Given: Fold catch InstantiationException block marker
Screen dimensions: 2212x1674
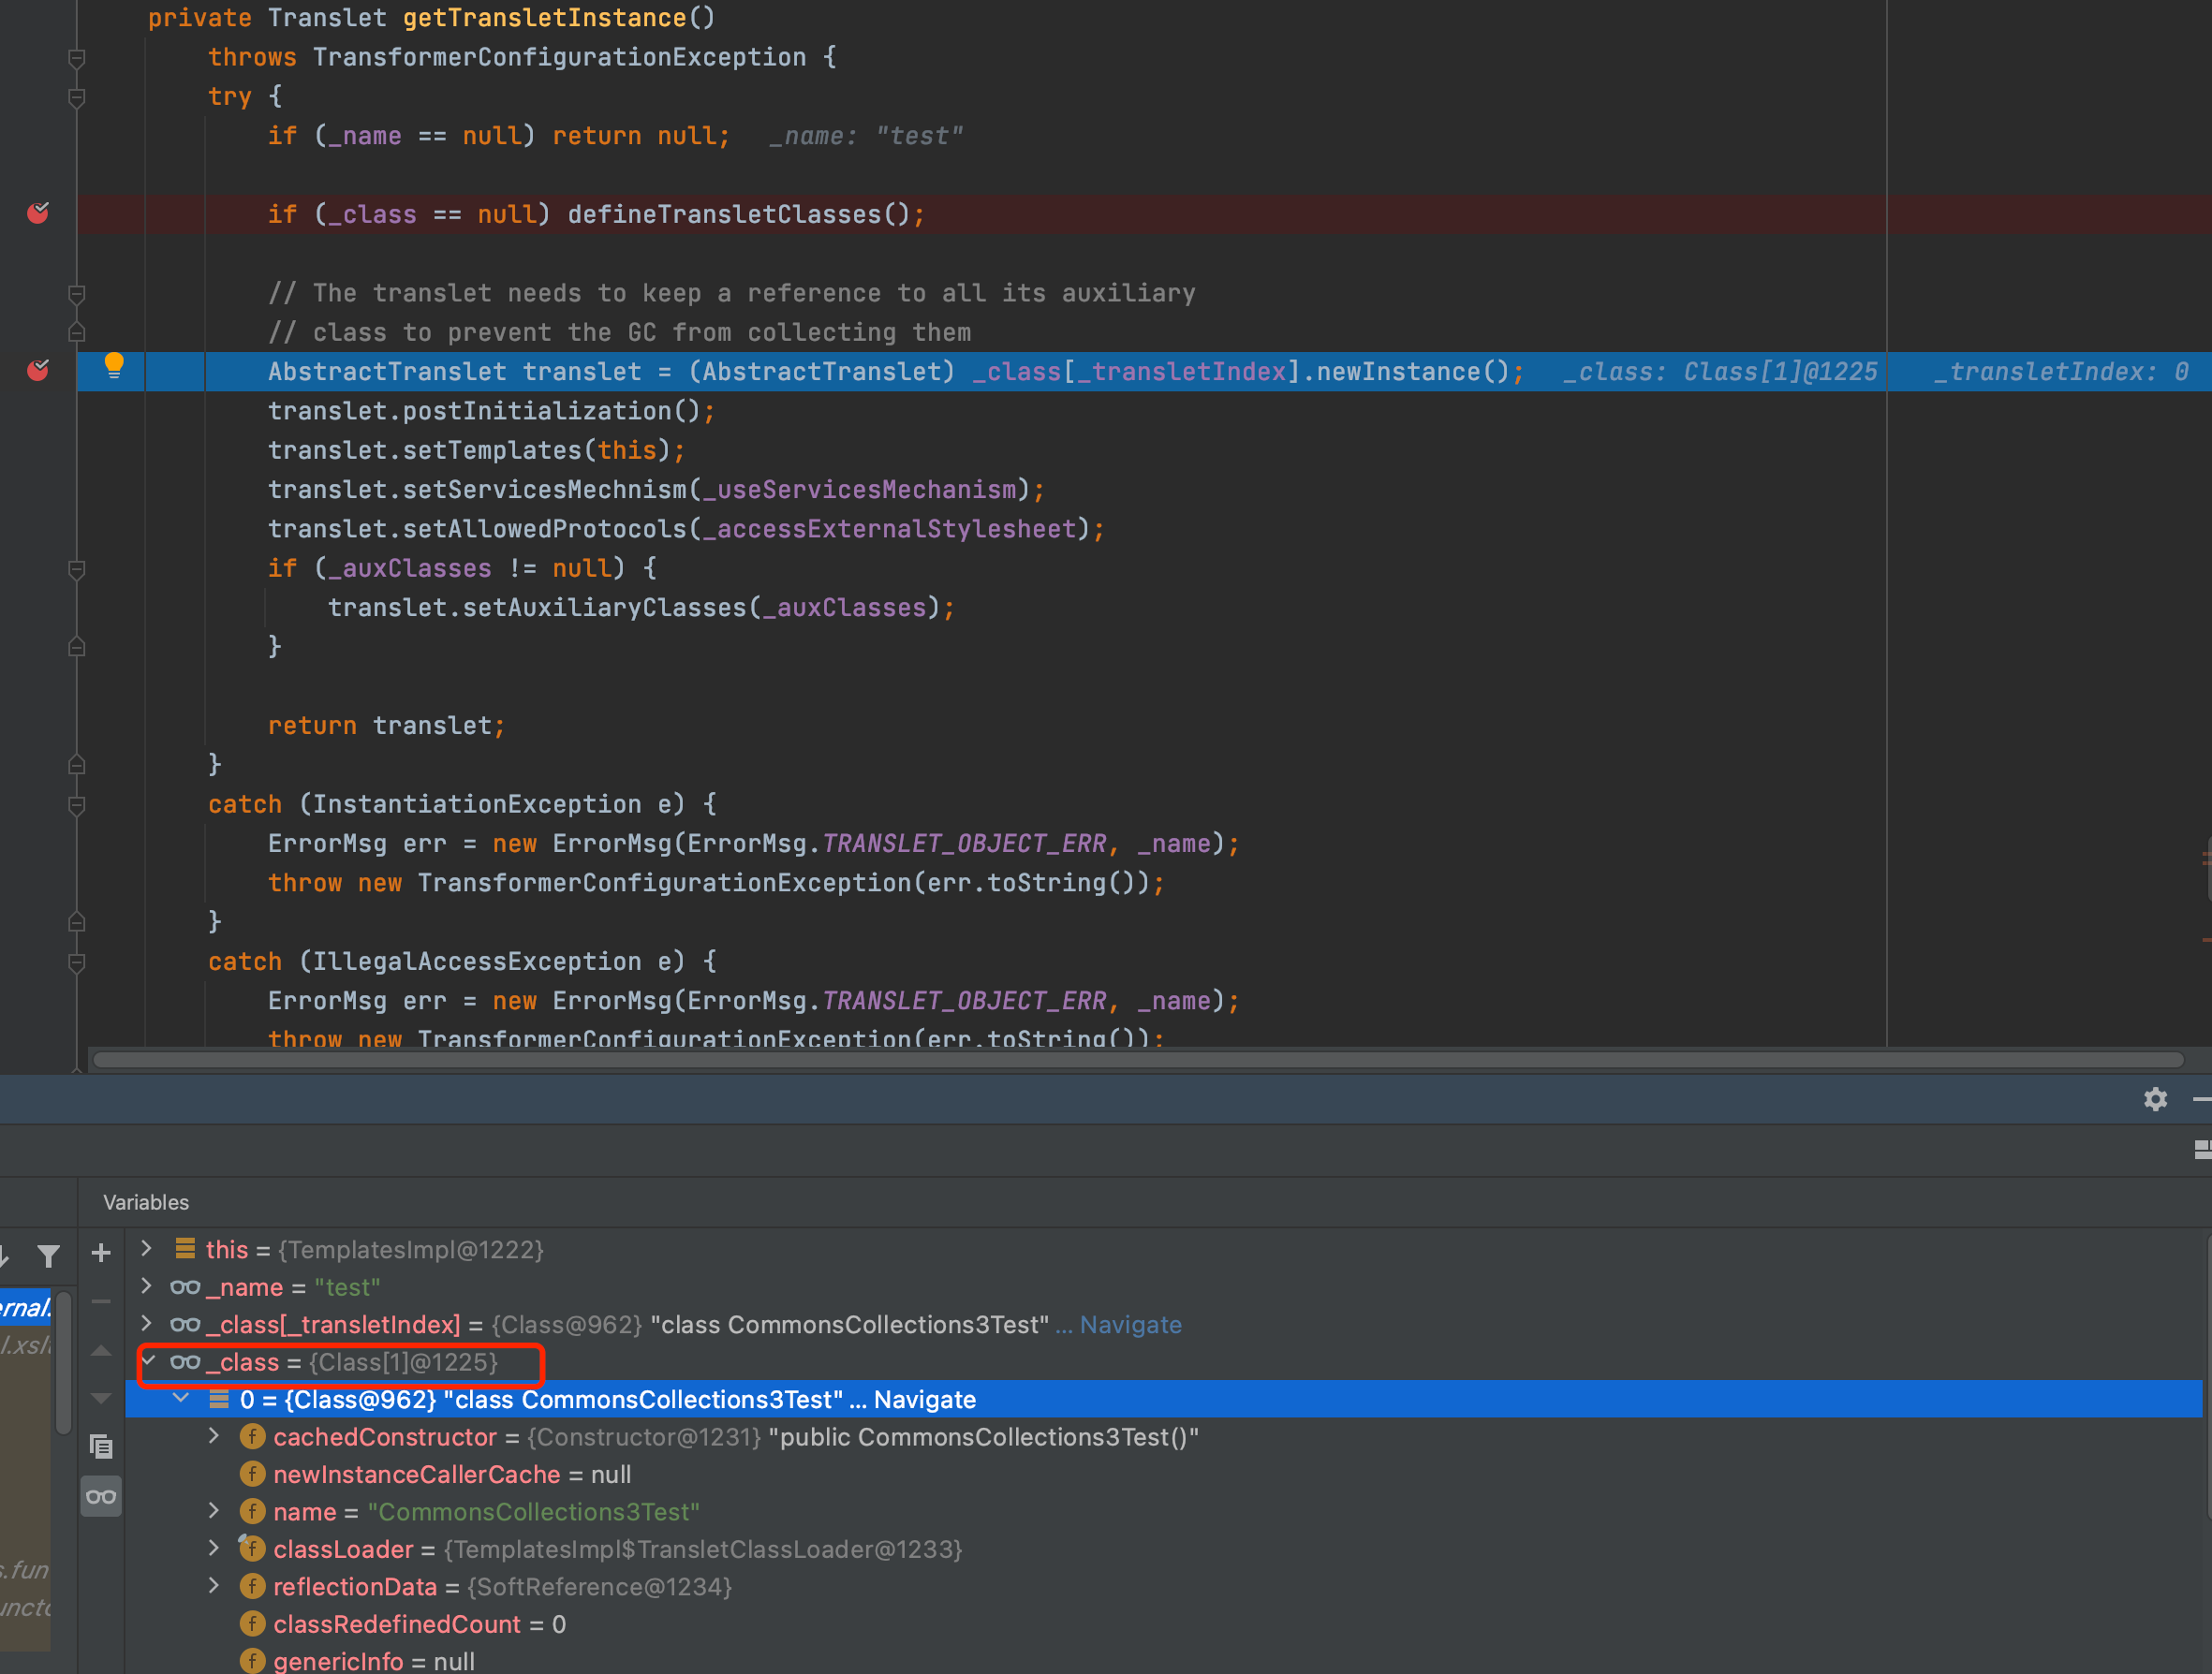Looking at the screenshot, I should pyautogui.click(x=76, y=805).
